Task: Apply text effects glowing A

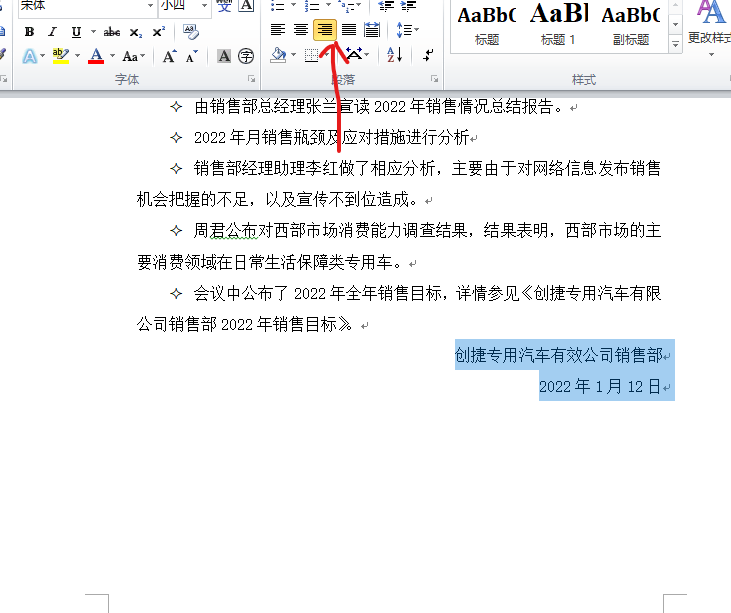Action: click(x=29, y=56)
